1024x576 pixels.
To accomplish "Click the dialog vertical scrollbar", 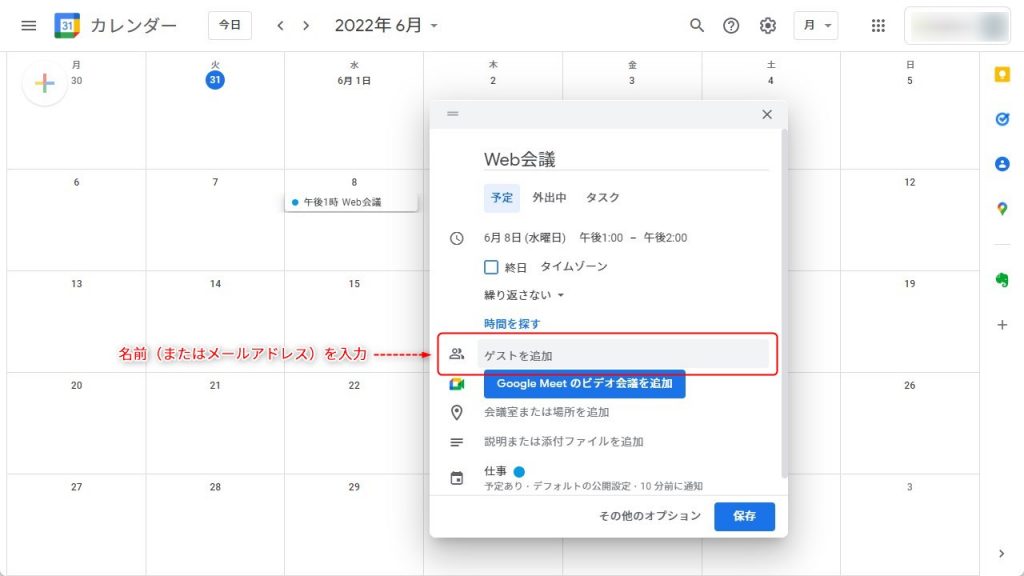I will 784,304.
